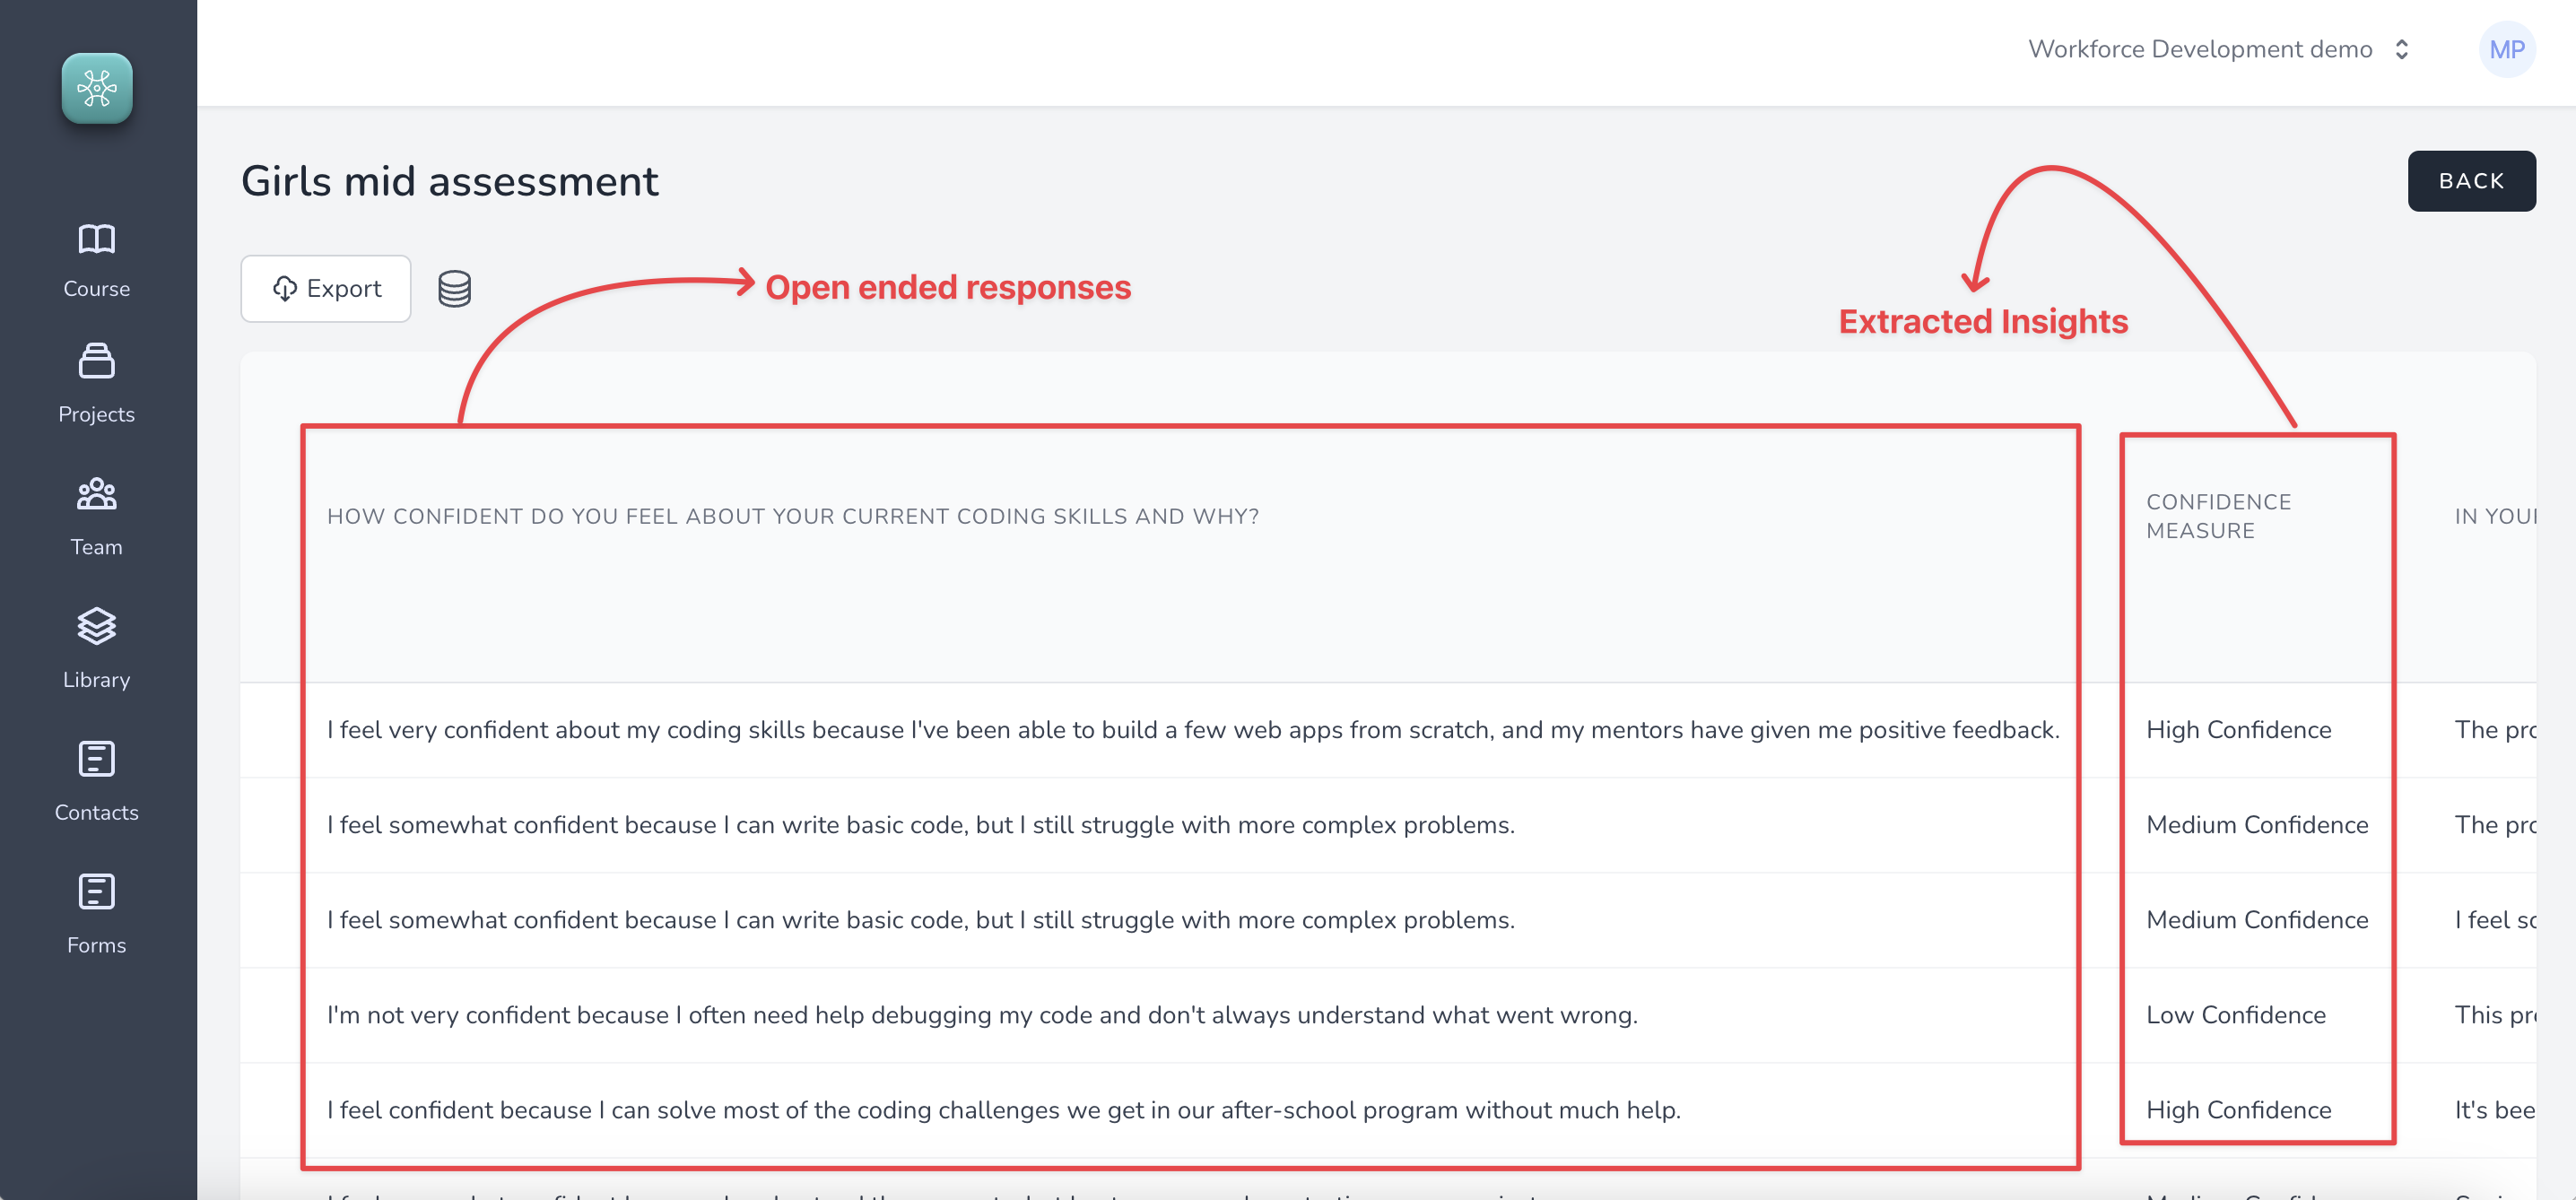Click the response 'I feel very confident about my coding skills'

(1193, 730)
